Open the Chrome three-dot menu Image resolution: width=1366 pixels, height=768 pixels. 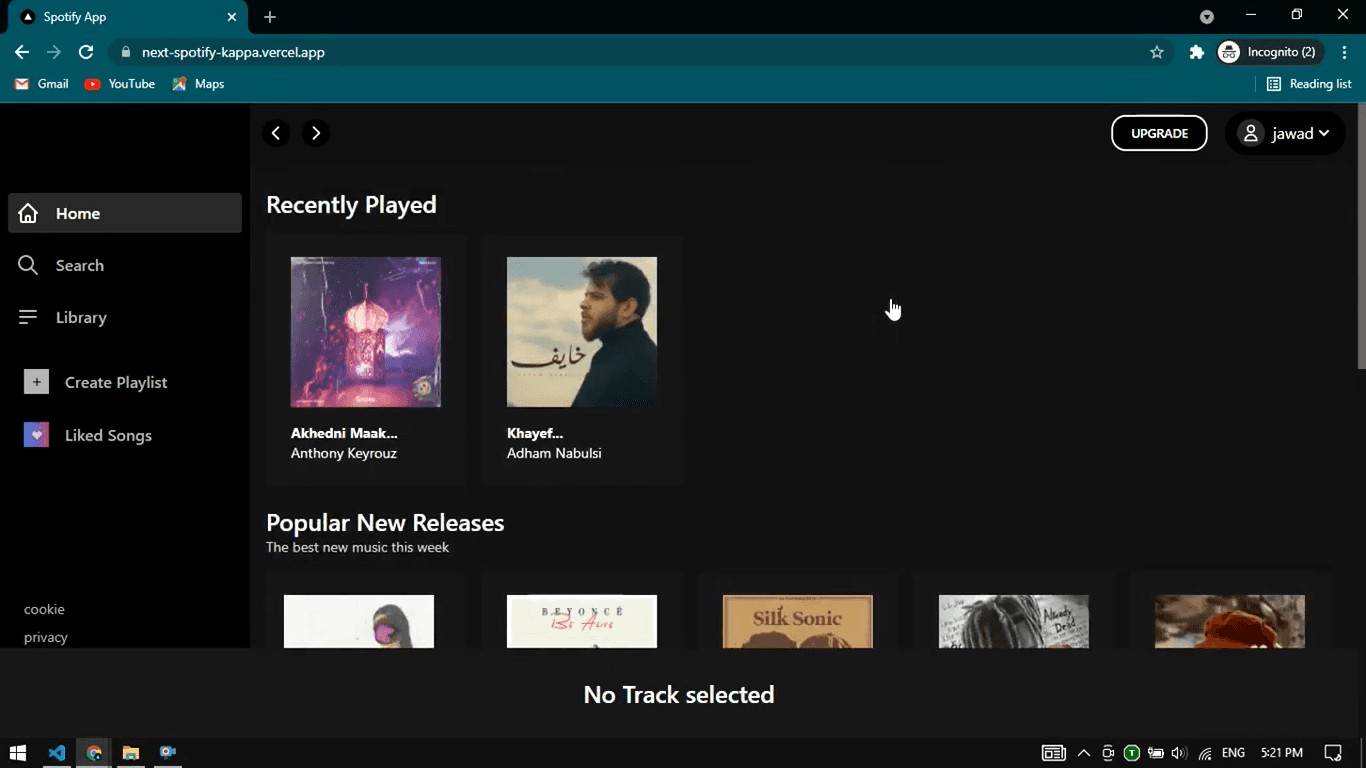coord(1344,52)
